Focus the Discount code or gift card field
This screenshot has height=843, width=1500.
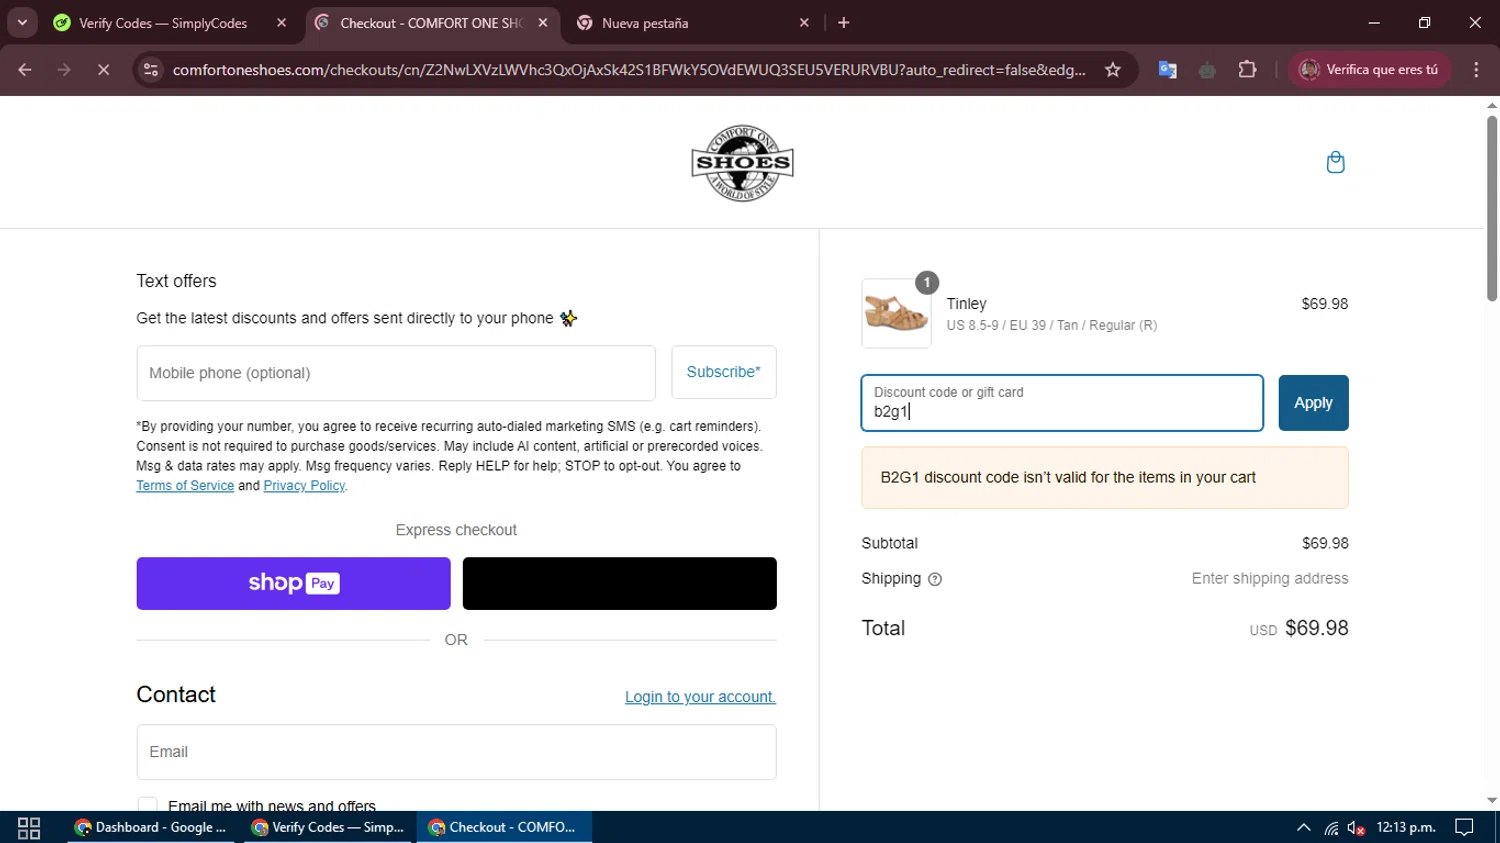[x=1062, y=403]
